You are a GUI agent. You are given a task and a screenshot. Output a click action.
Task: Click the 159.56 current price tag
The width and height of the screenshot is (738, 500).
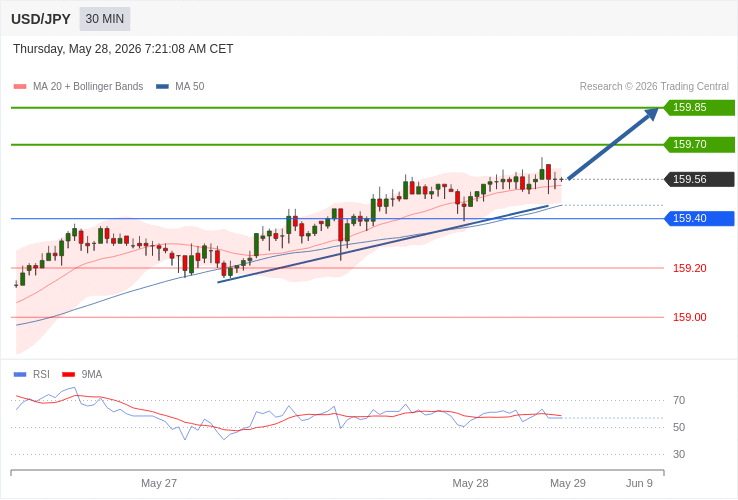coord(699,179)
